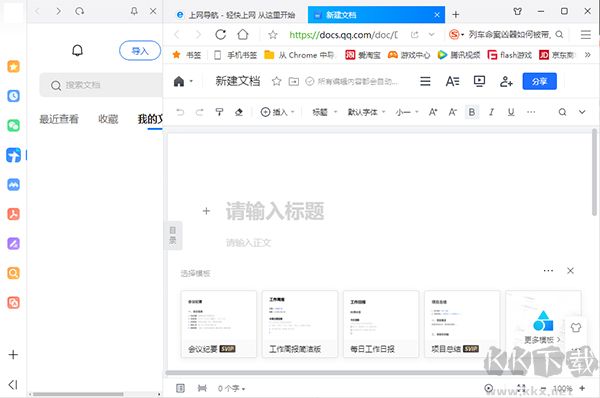This screenshot has width=600, height=398.
Task: Star the 新建文档 document
Action: coord(276,81)
